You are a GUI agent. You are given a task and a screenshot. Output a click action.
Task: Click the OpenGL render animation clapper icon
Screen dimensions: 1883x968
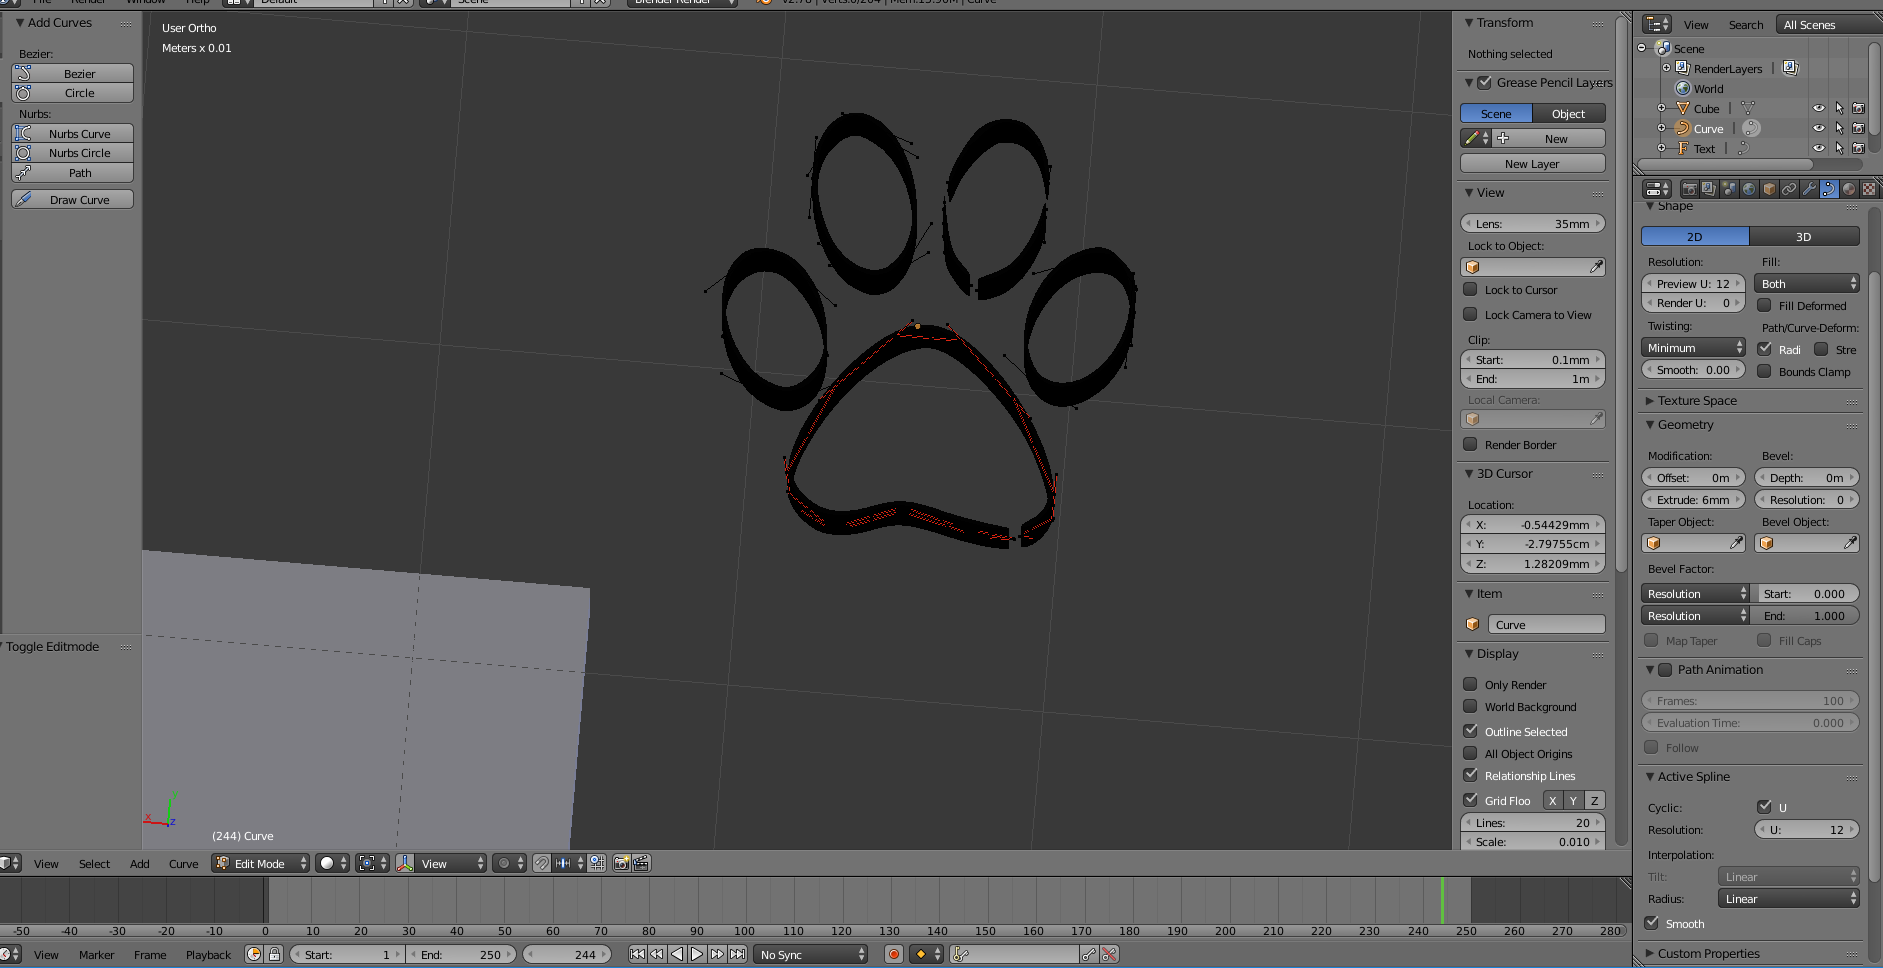(641, 863)
